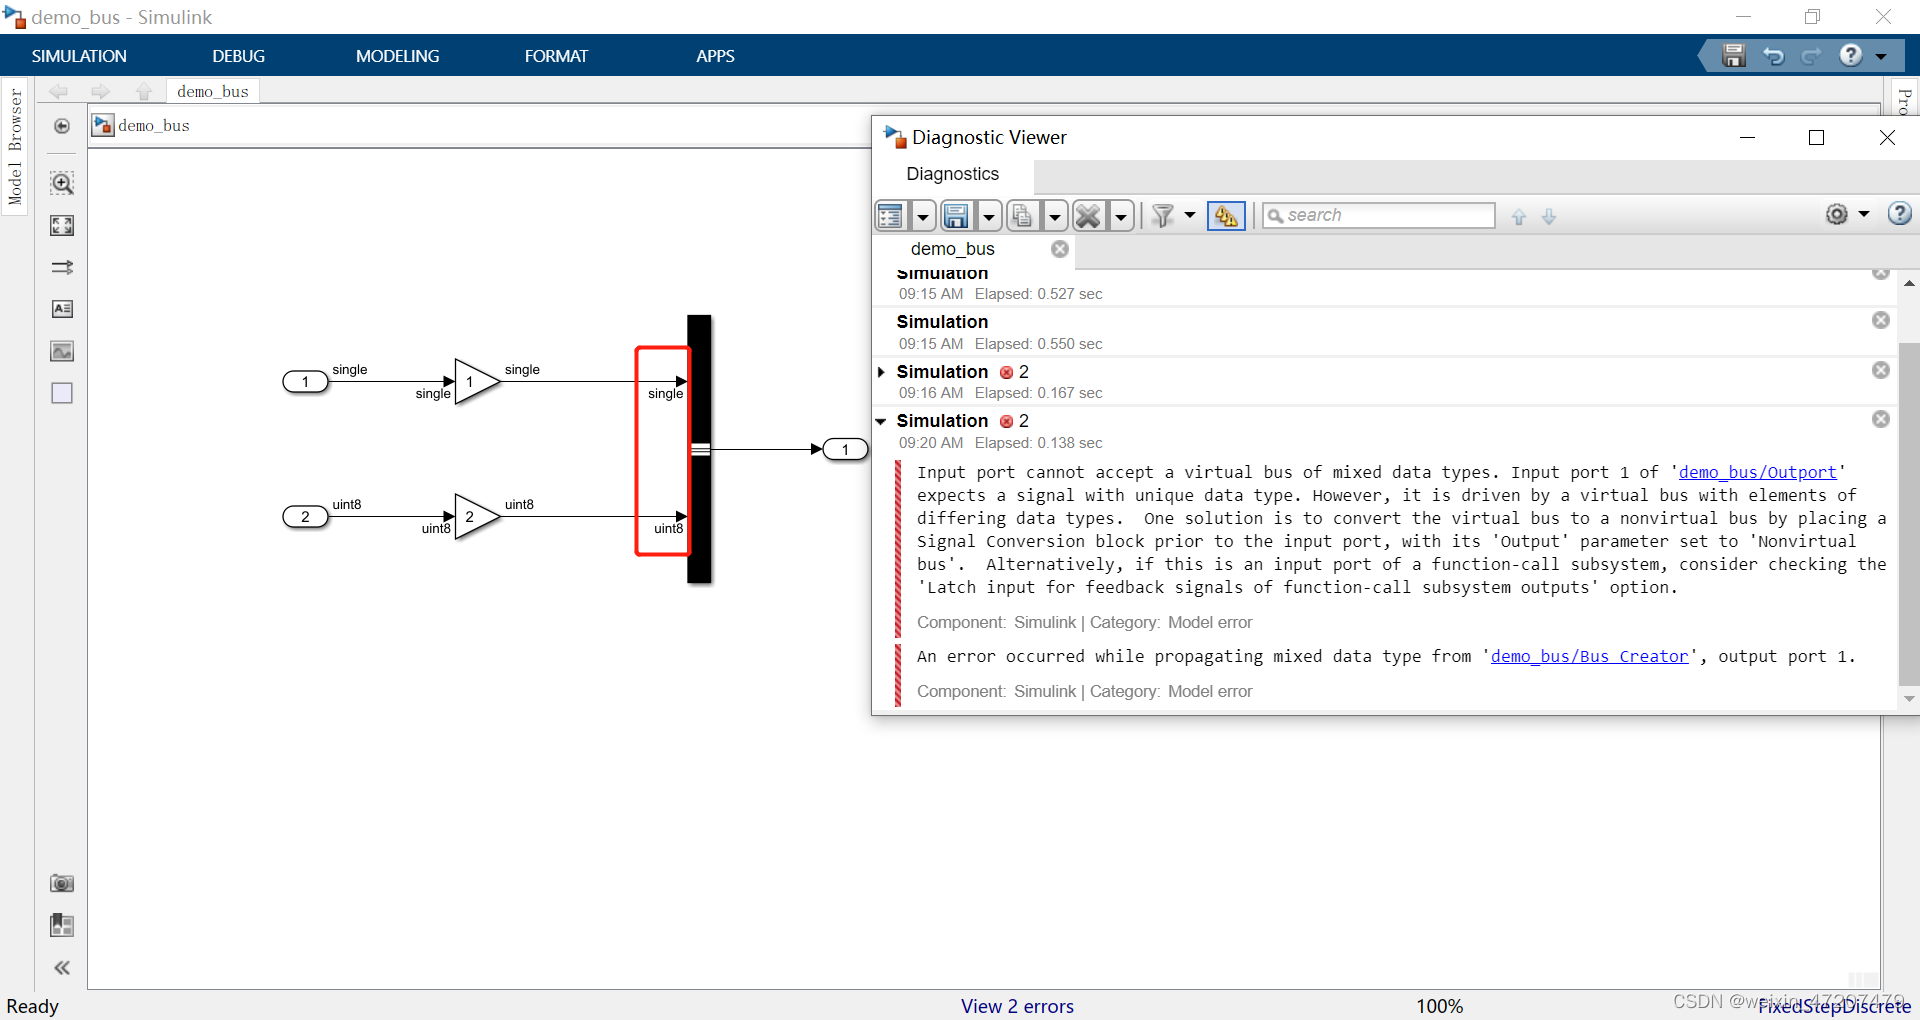Open the Diagnostic Viewer help icon

[x=1899, y=214]
